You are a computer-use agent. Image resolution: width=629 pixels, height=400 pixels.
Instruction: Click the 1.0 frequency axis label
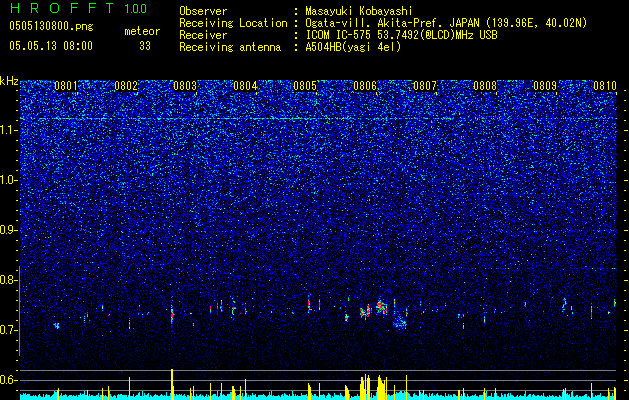point(8,180)
